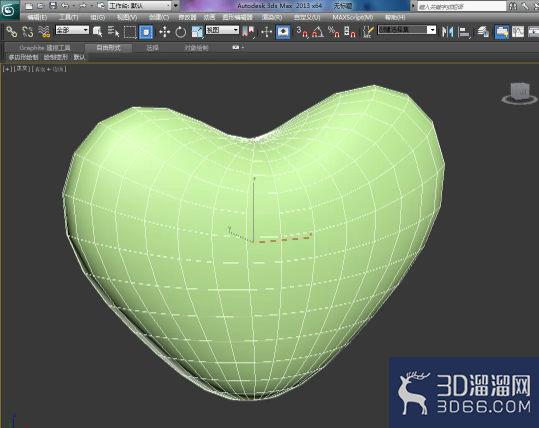Image resolution: width=539 pixels, height=428 pixels.
Task: Open the 编辑(E) menu
Action: click(37, 17)
